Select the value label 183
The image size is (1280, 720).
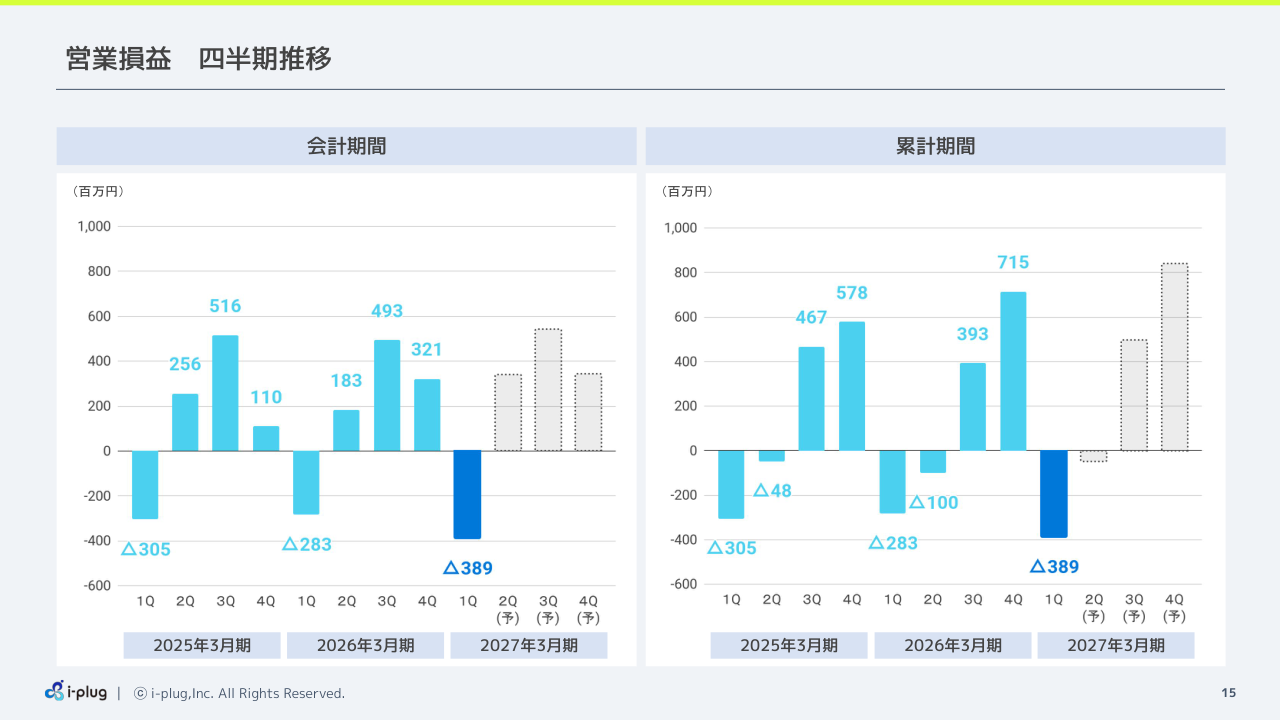pyautogui.click(x=346, y=381)
